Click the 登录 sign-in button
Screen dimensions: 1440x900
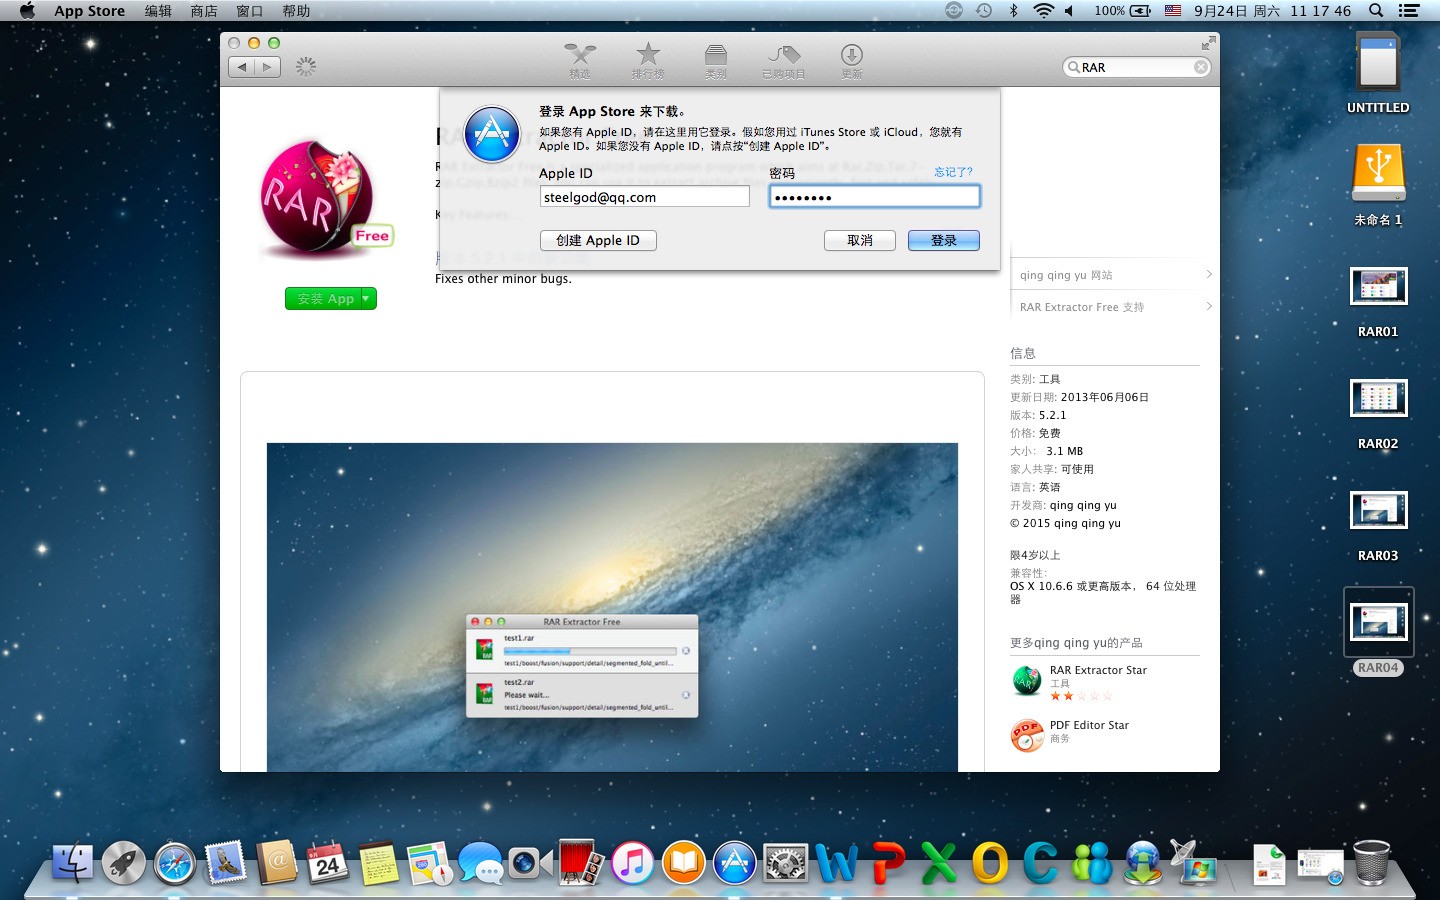943,240
